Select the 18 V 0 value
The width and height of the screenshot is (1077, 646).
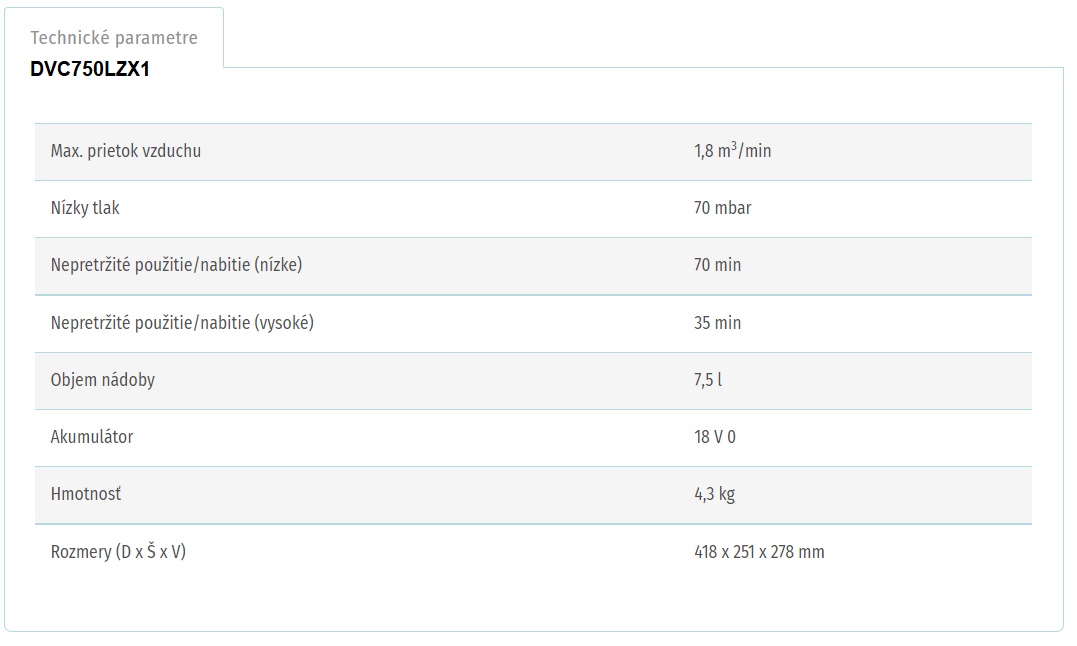coord(715,437)
